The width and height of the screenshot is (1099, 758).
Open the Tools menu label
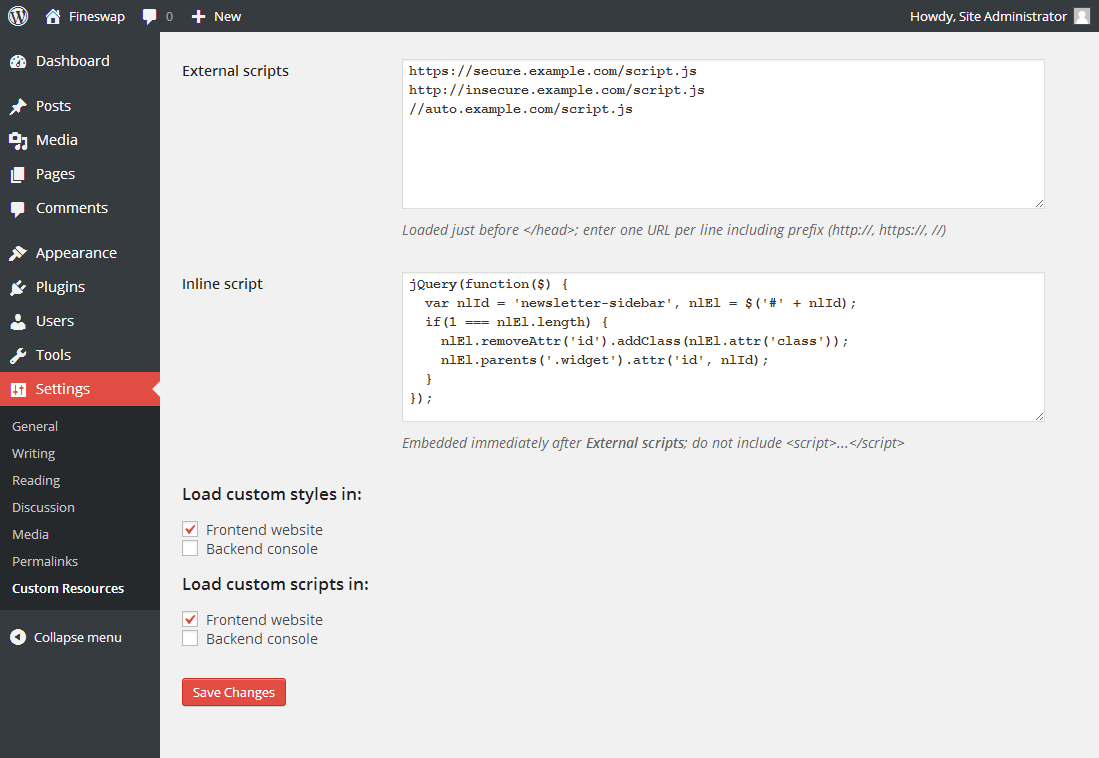point(53,355)
